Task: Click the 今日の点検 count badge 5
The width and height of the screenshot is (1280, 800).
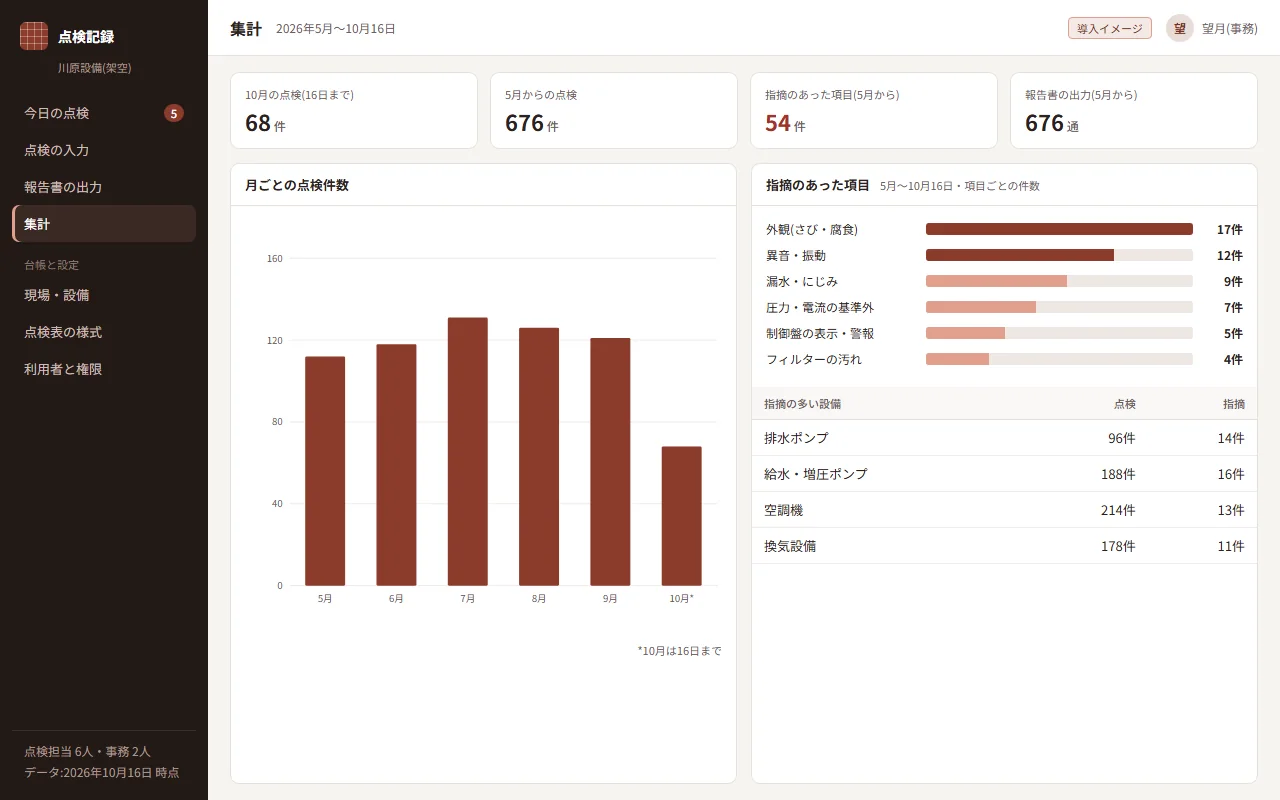Action: coord(174,113)
